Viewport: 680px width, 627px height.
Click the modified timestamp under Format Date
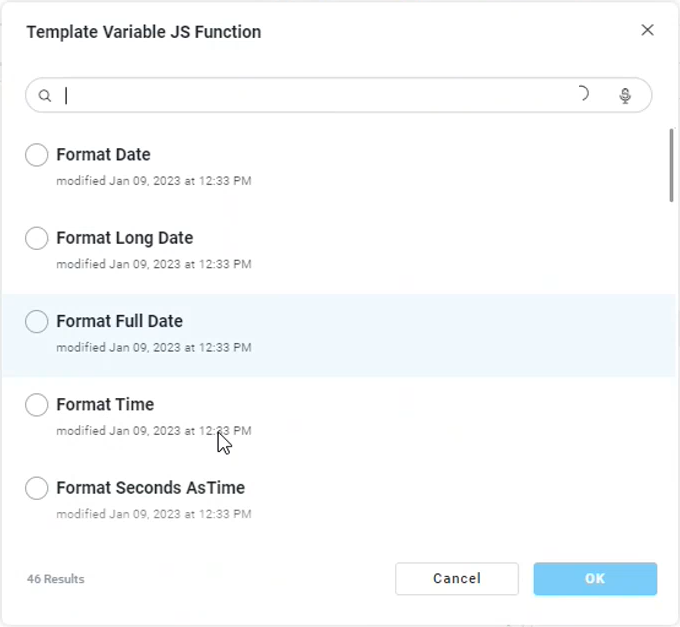[x=153, y=181]
